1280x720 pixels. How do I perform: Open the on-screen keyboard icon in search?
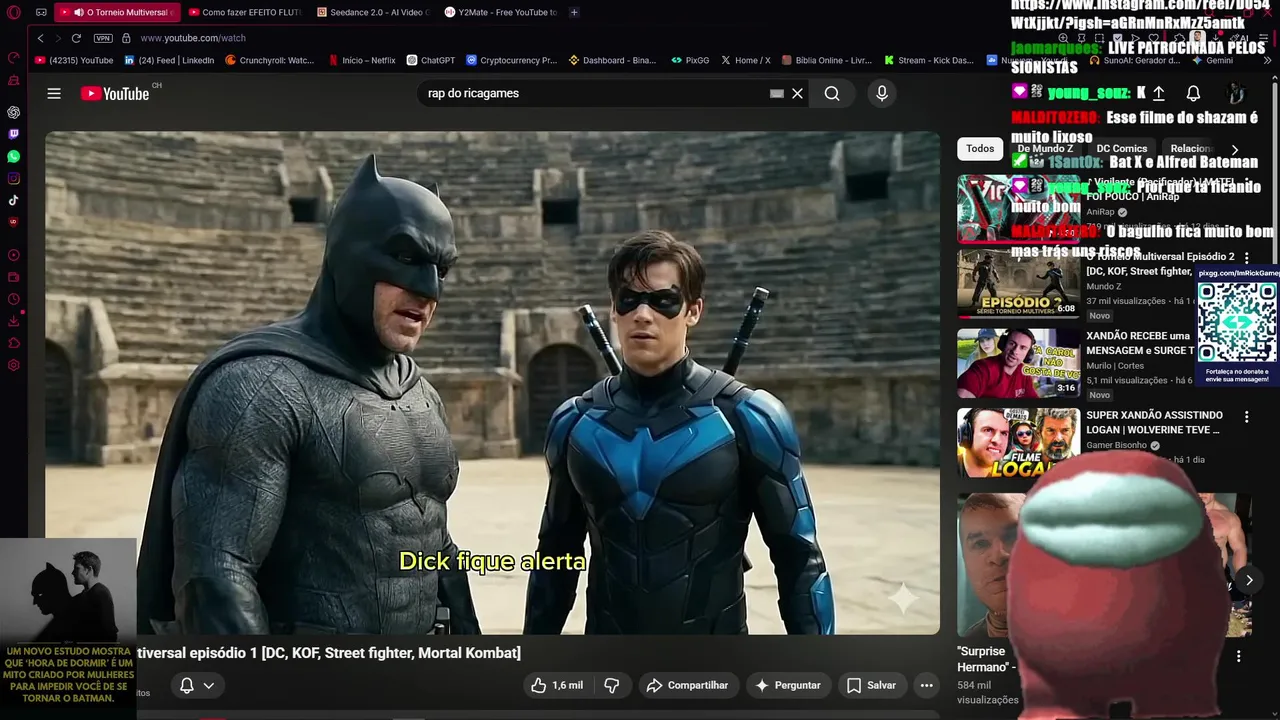click(x=777, y=93)
